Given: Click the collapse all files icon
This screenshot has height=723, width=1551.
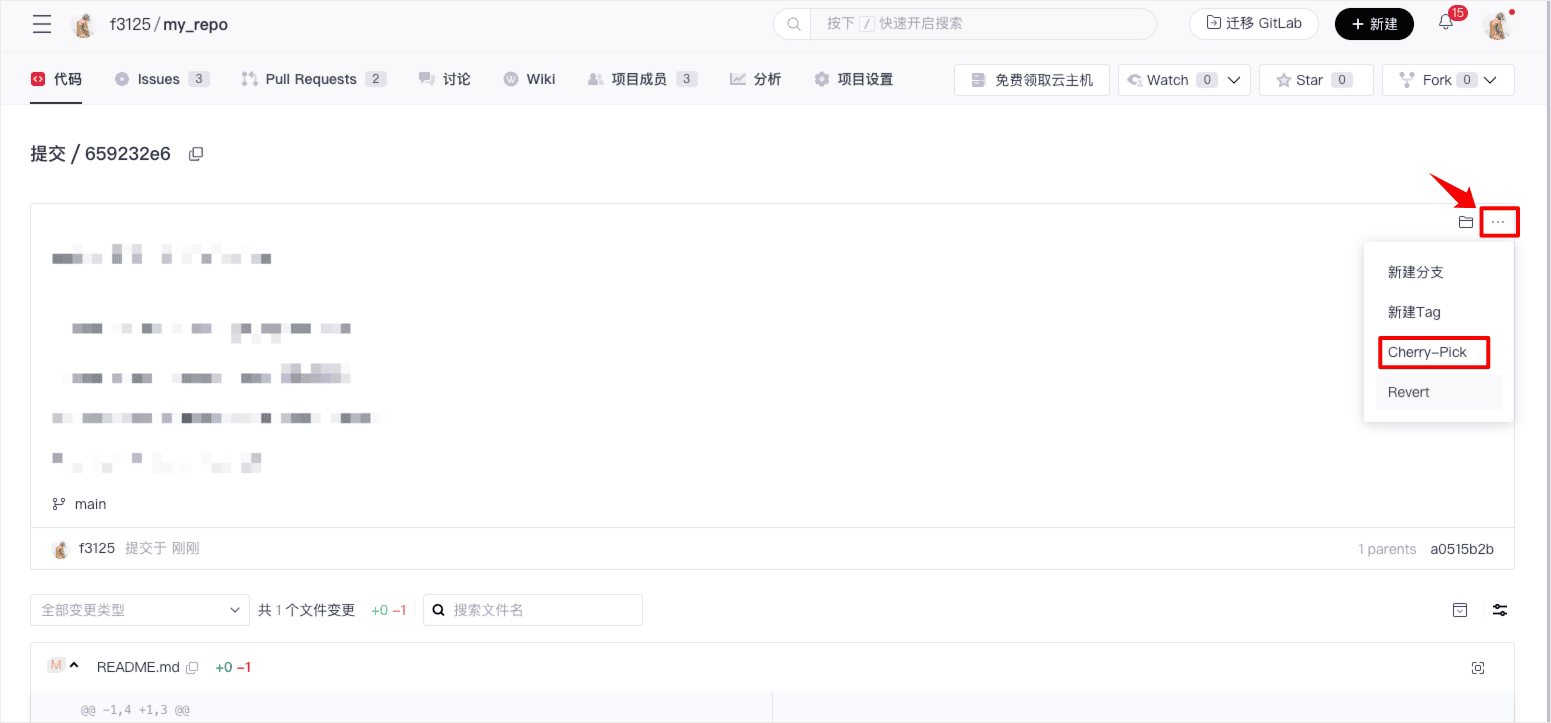Looking at the screenshot, I should pos(1460,610).
